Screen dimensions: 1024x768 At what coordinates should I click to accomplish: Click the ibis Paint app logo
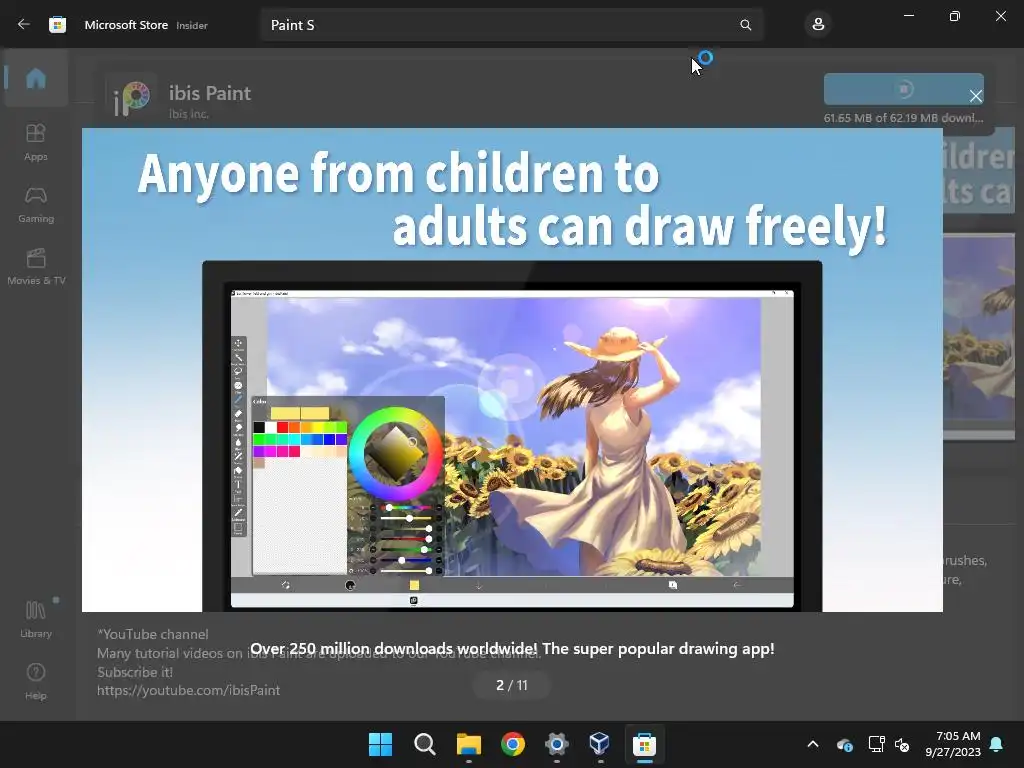click(x=132, y=98)
